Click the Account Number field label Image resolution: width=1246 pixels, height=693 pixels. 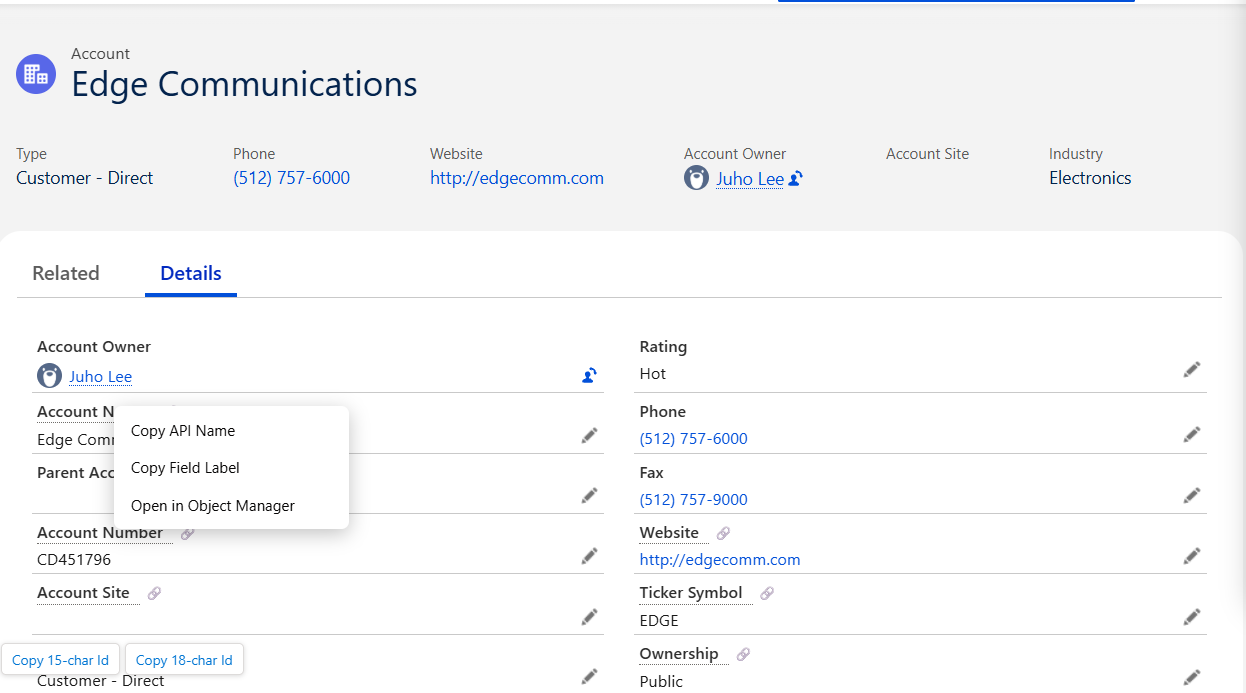(x=100, y=533)
